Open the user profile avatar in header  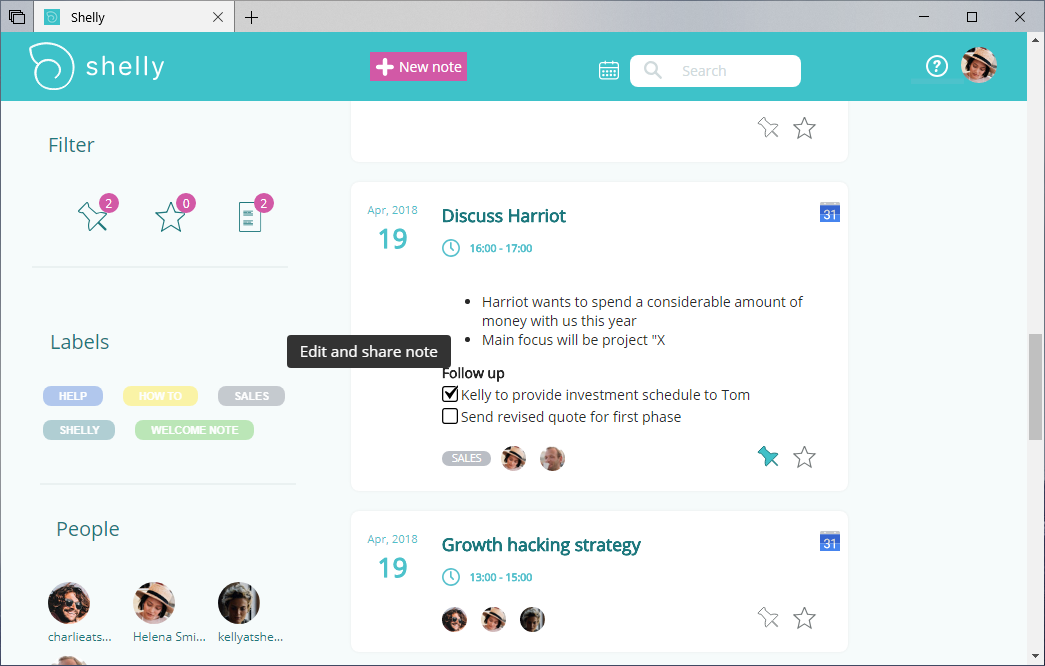(978, 65)
